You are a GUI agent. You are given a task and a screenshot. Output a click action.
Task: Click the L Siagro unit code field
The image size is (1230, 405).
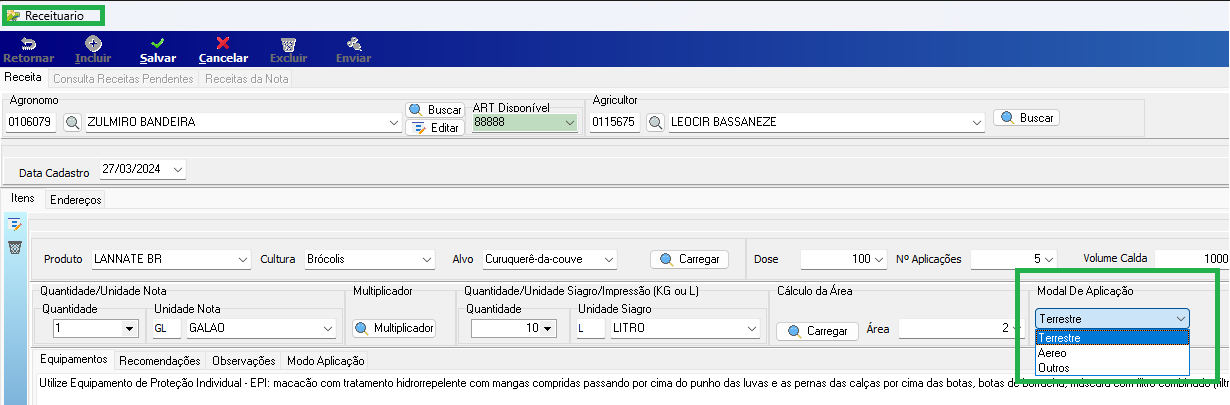[591, 328]
